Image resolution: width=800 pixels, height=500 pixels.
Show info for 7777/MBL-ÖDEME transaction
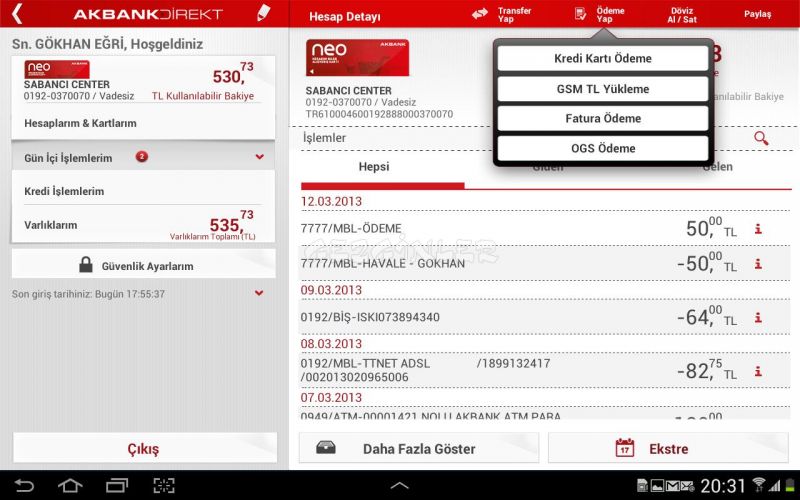coord(758,229)
